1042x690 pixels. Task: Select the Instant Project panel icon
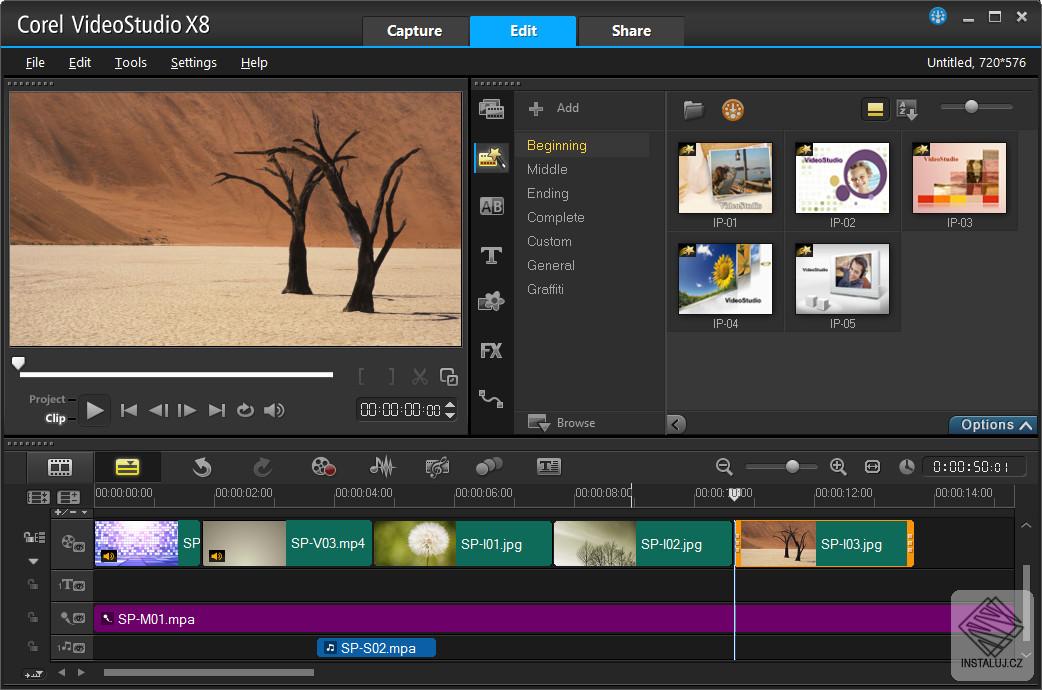click(491, 157)
